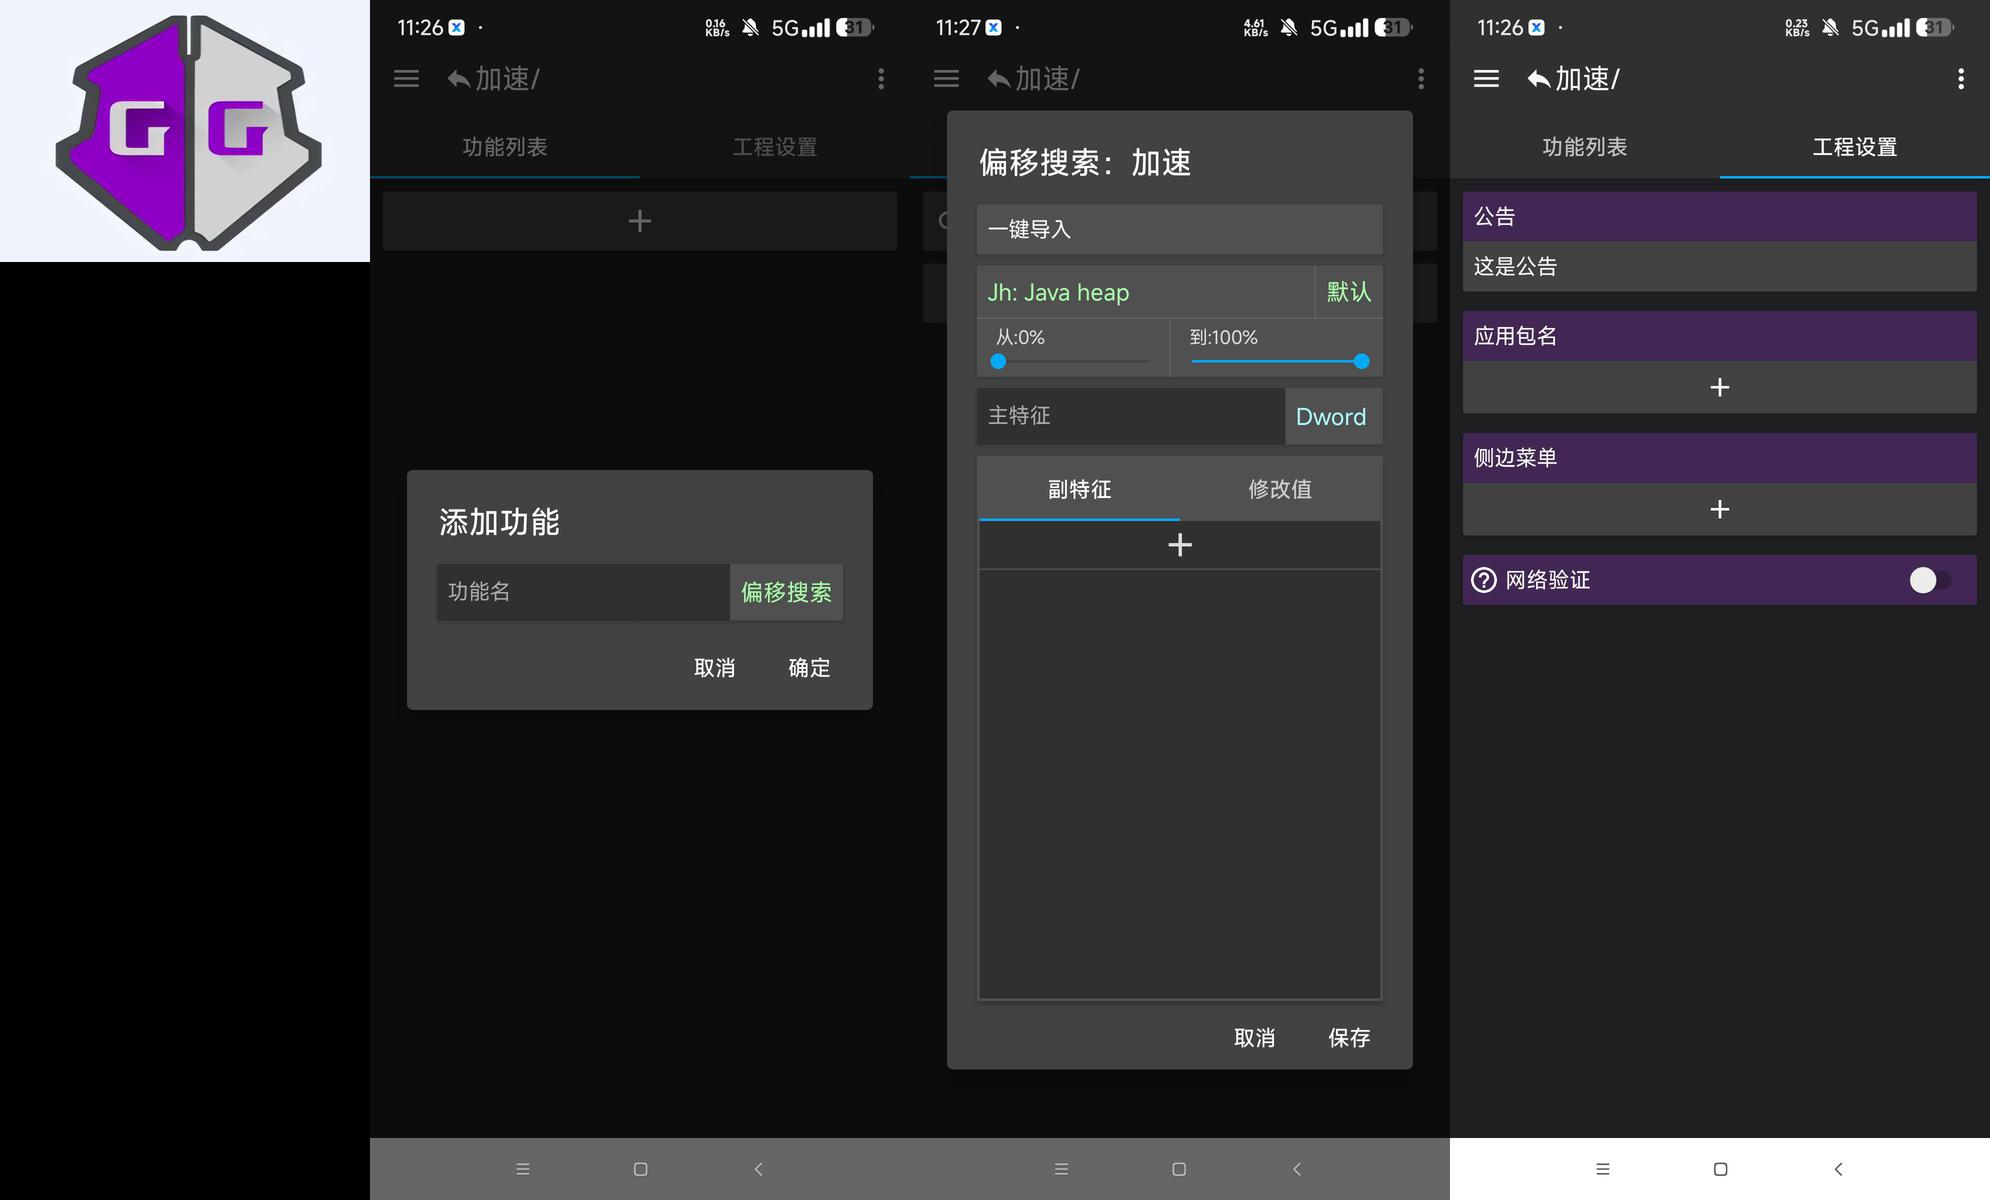
Task: Click help question-mark icon beside 网络验证
Action: 1484,580
